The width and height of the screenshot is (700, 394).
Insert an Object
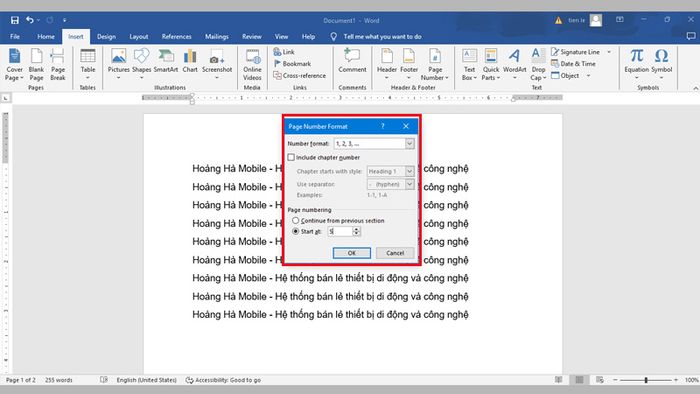pyautogui.click(x=565, y=75)
